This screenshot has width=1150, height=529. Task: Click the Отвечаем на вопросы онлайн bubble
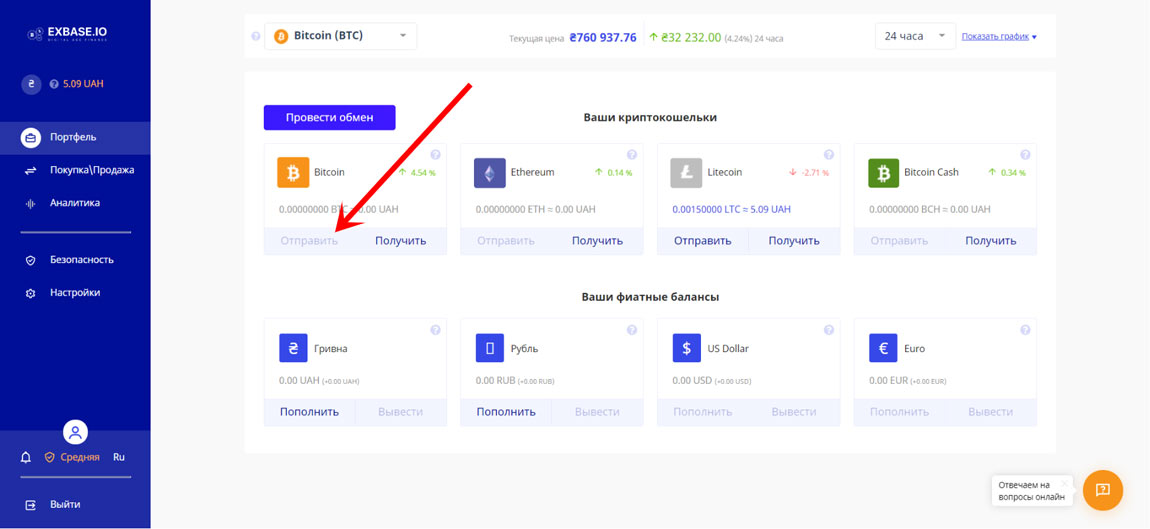(x=1033, y=491)
